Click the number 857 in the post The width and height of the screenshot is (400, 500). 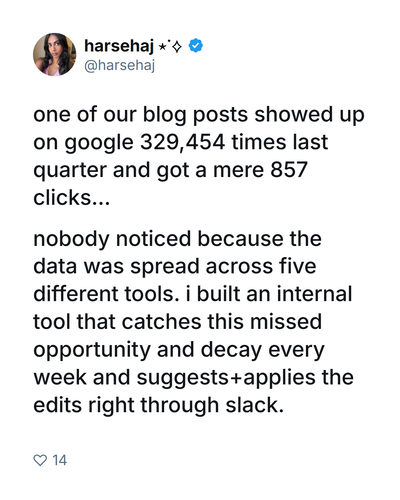click(289, 170)
